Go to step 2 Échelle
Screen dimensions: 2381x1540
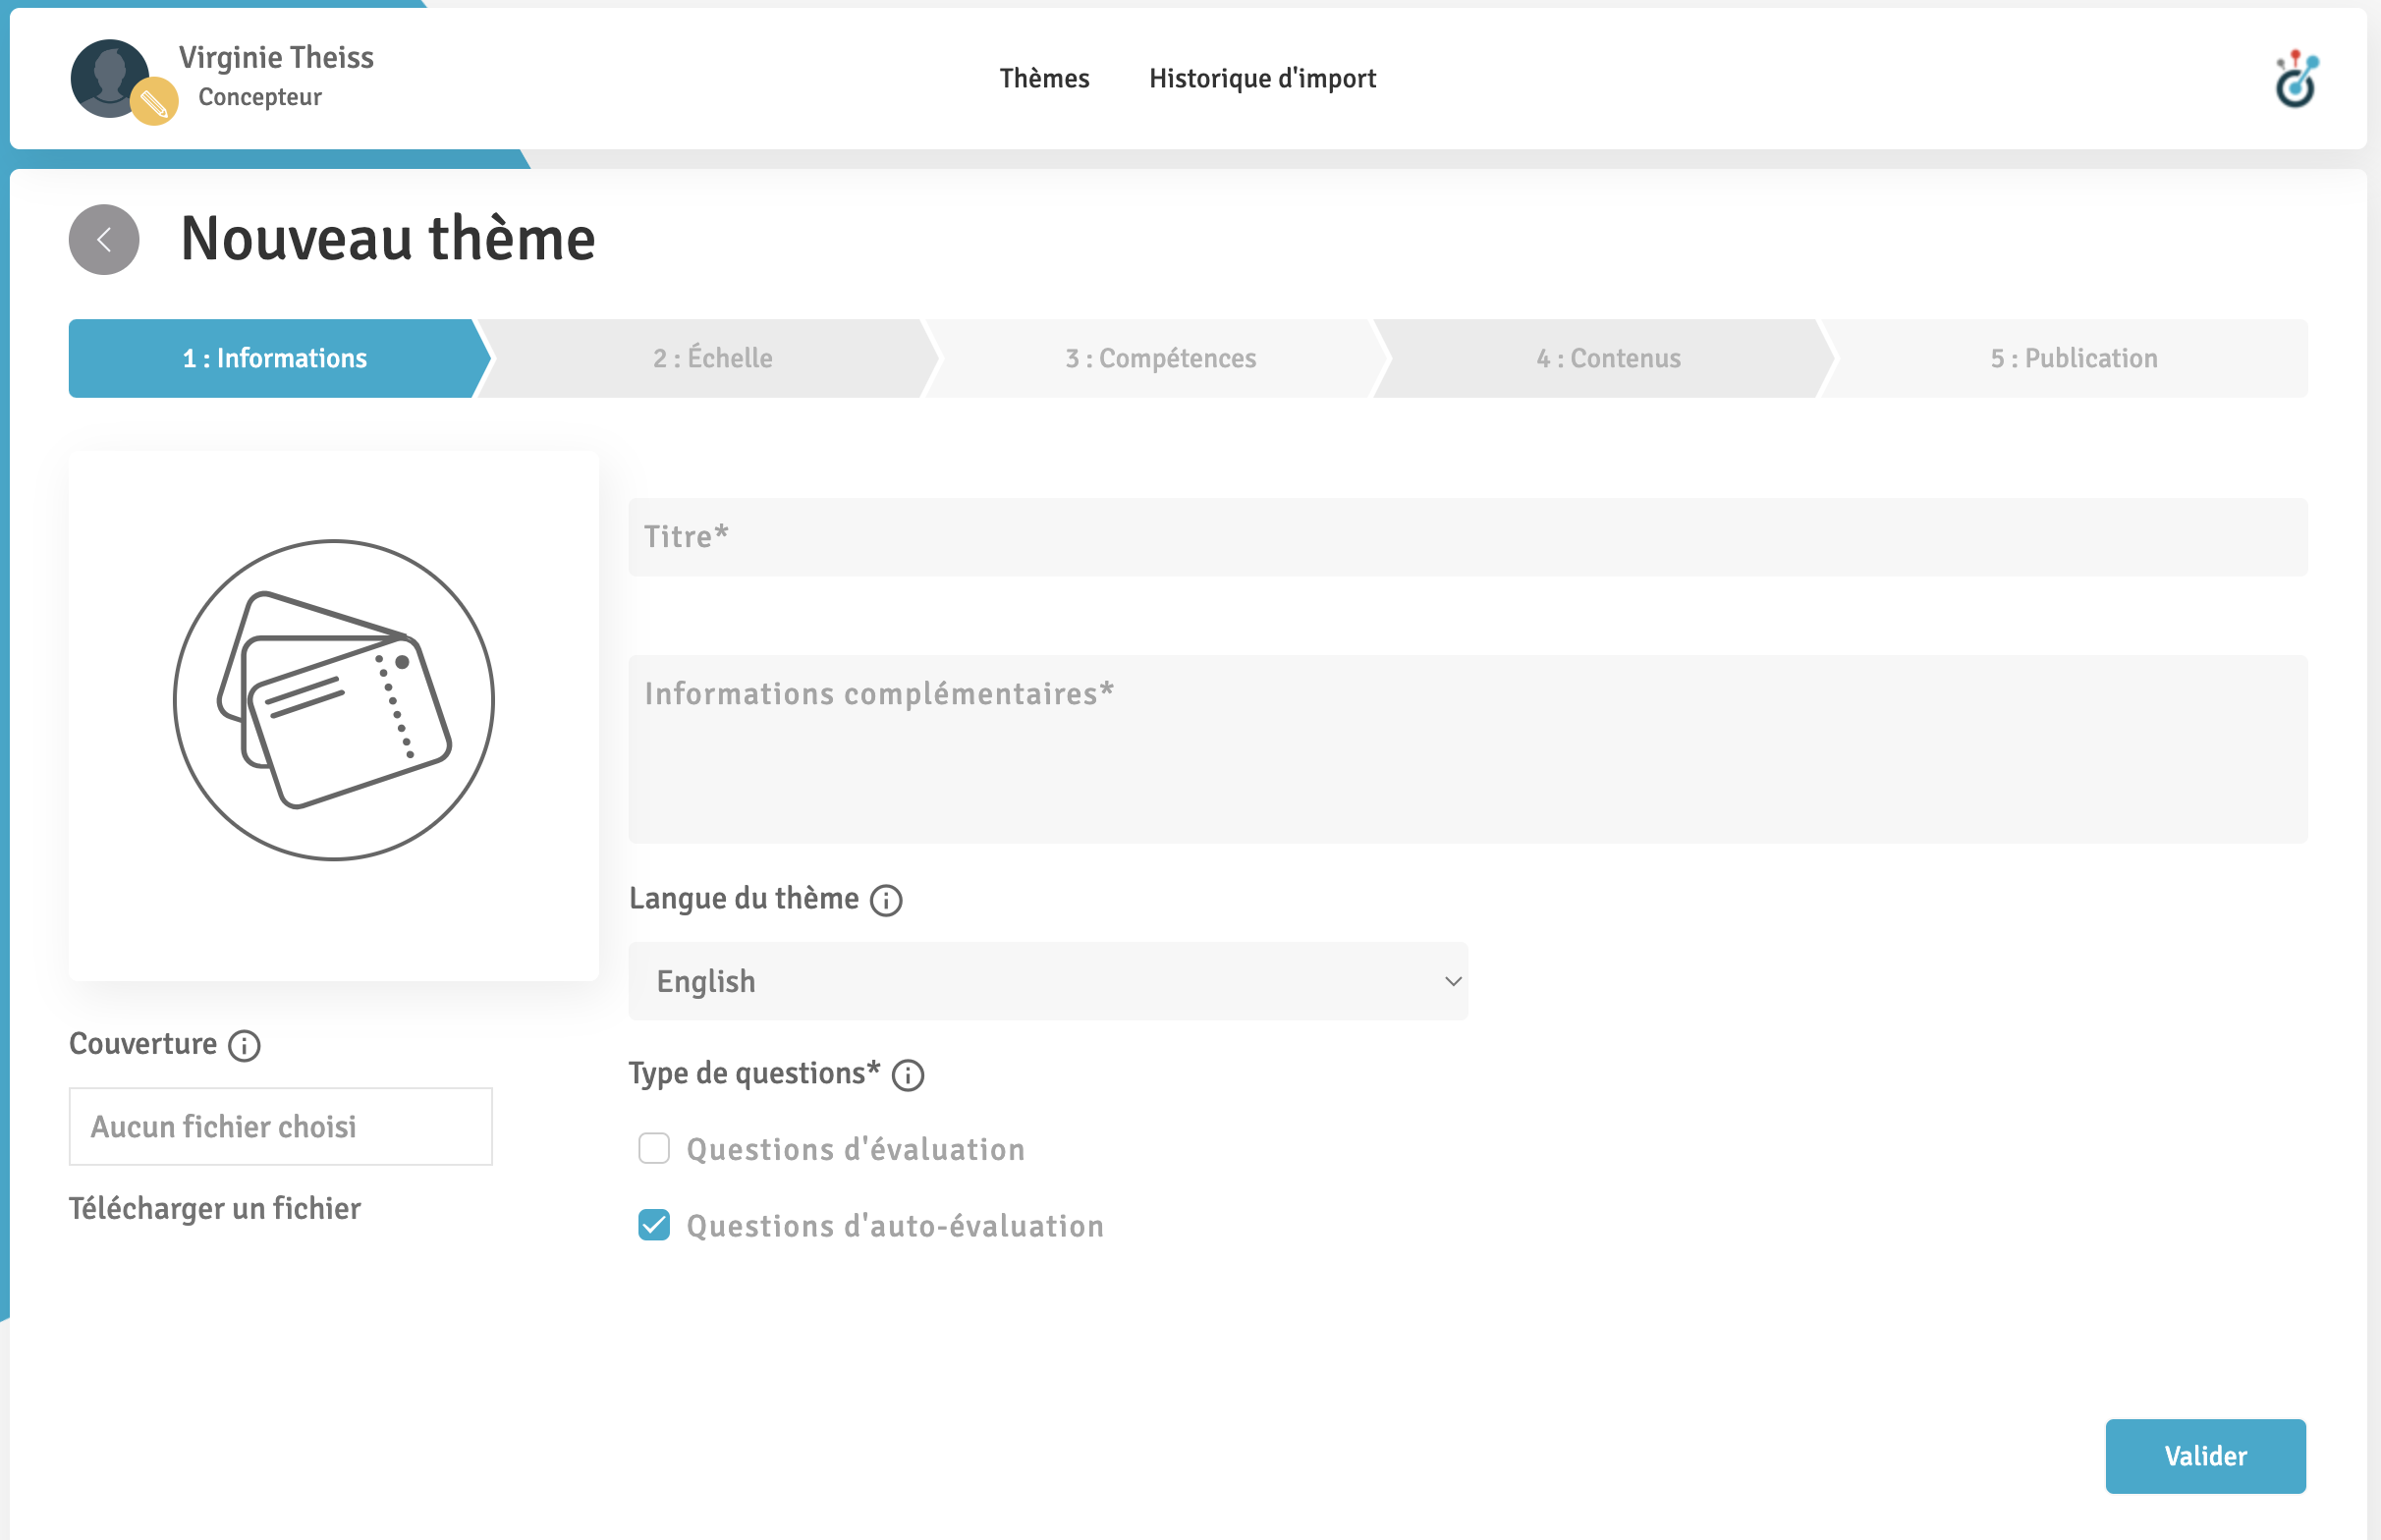[x=712, y=358]
